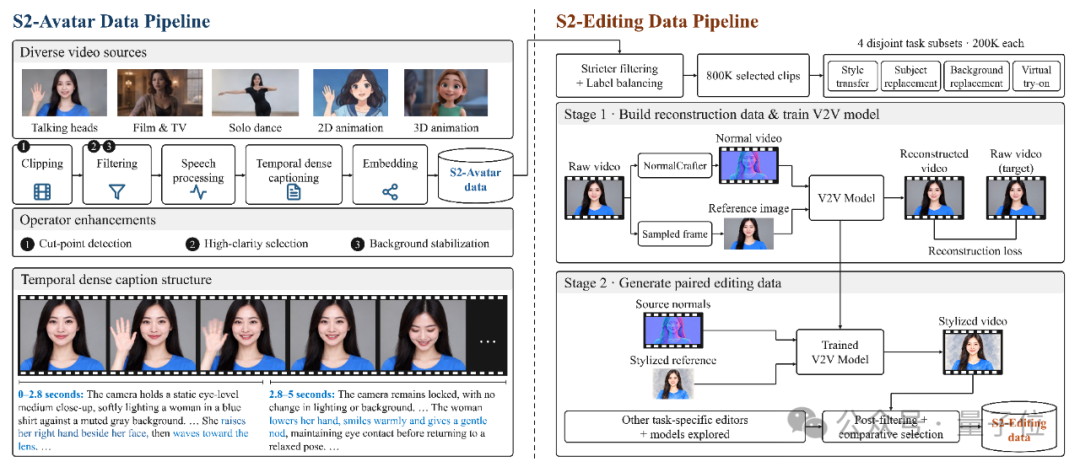Viewport: 1080px width, 467px height.
Task: Click the Source normals film frame
Action: pyautogui.click(x=672, y=329)
